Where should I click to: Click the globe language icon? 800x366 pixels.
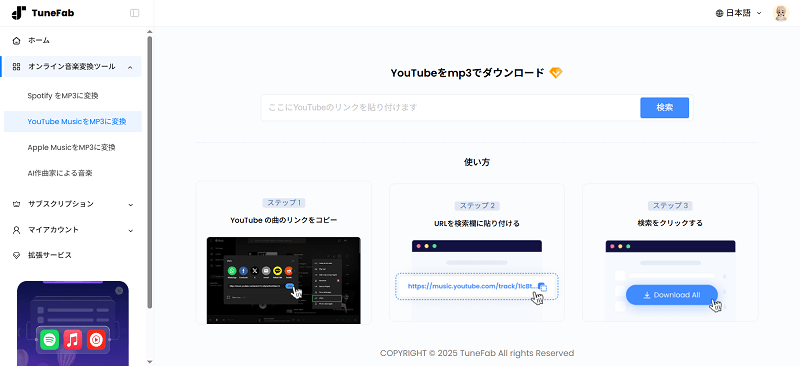(719, 13)
